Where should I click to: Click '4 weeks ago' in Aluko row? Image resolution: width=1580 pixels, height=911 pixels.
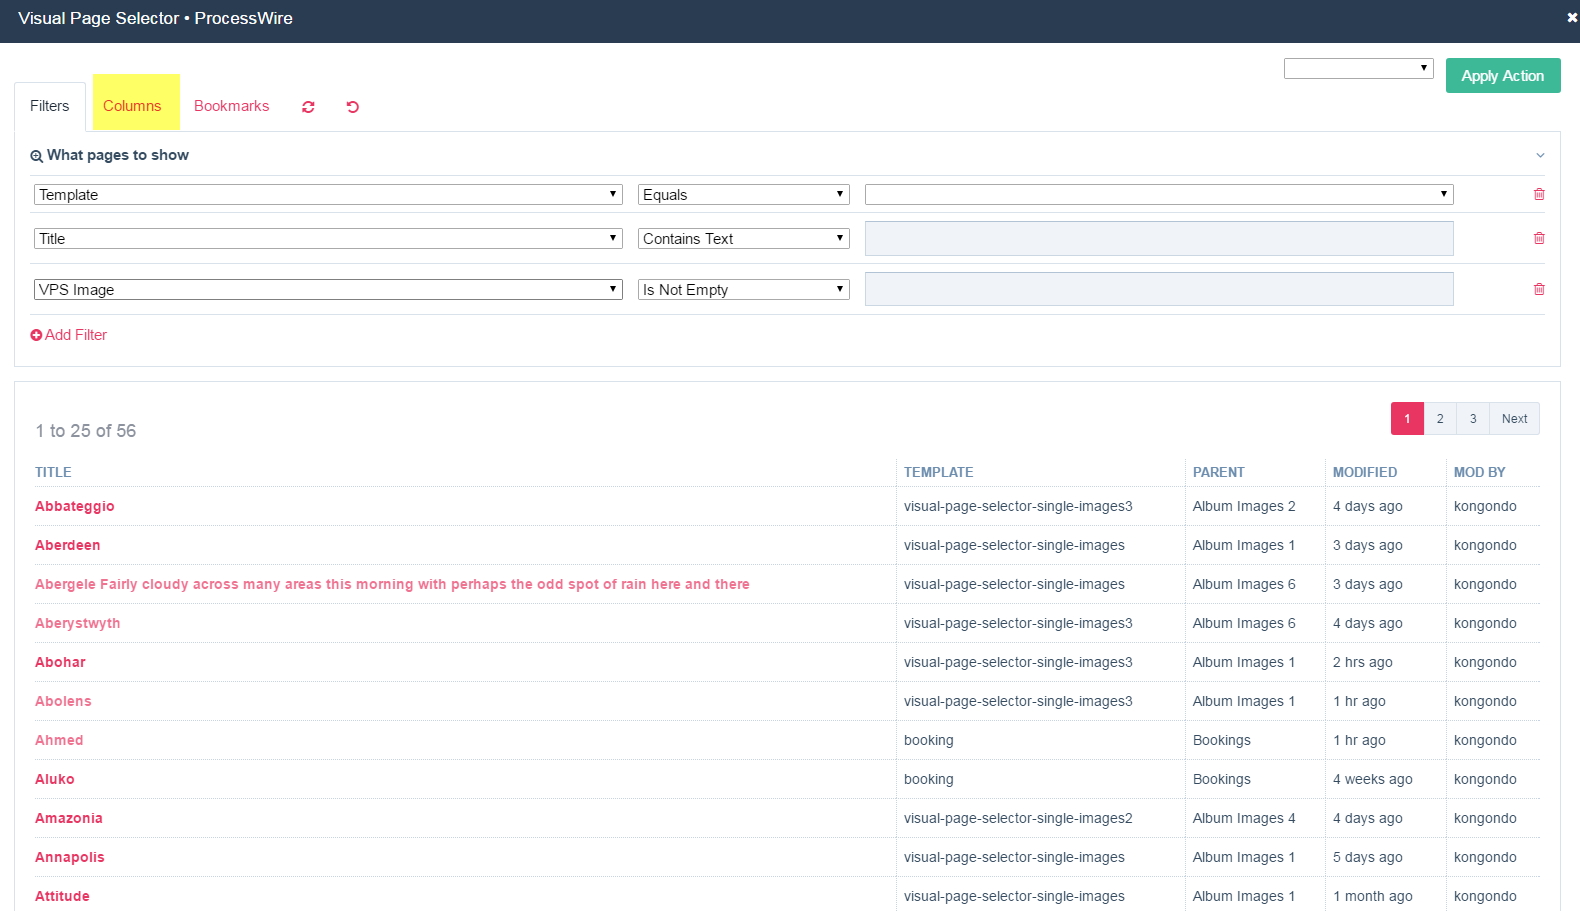coord(1373,779)
